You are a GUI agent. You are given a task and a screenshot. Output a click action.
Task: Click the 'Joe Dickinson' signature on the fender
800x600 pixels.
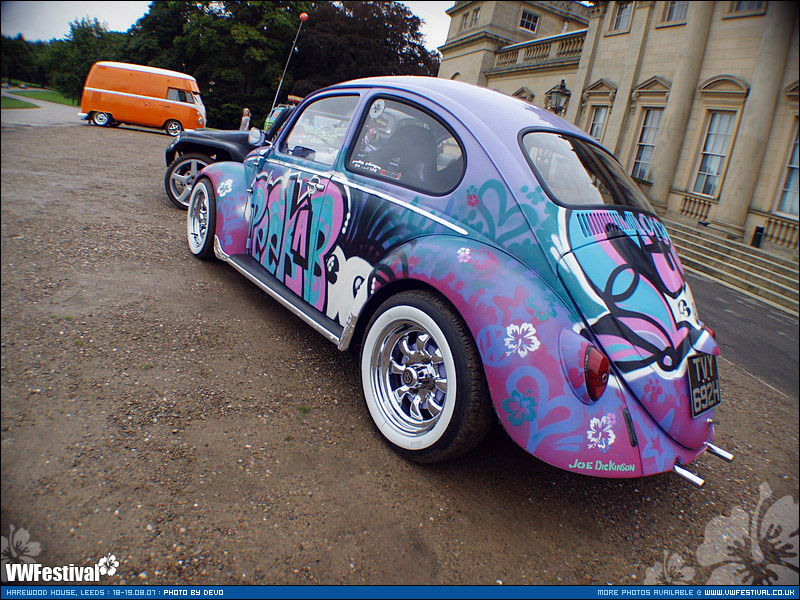pos(602,466)
